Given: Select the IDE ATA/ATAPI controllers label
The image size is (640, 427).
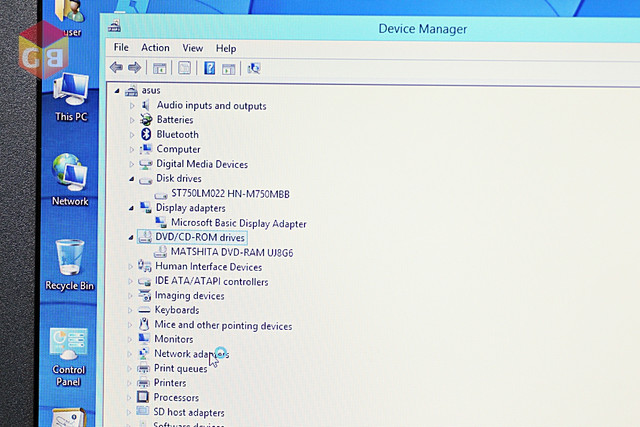Looking at the screenshot, I should [x=211, y=281].
